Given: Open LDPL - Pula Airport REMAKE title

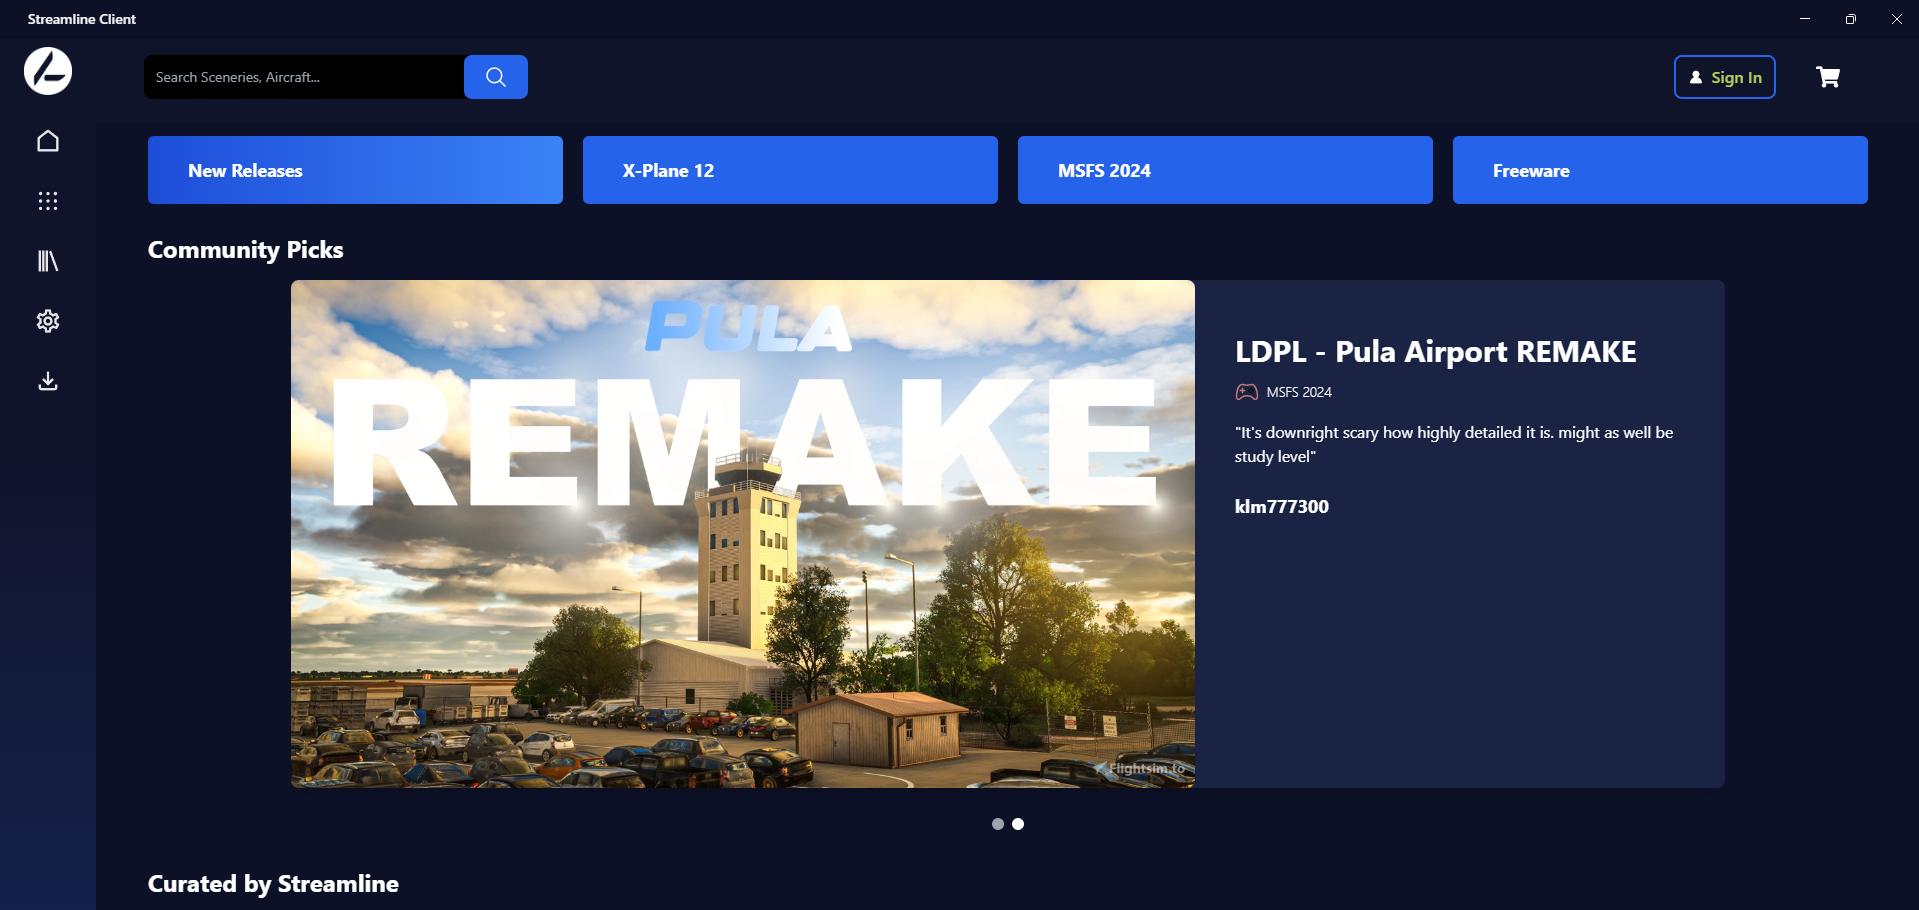Looking at the screenshot, I should tap(1436, 352).
